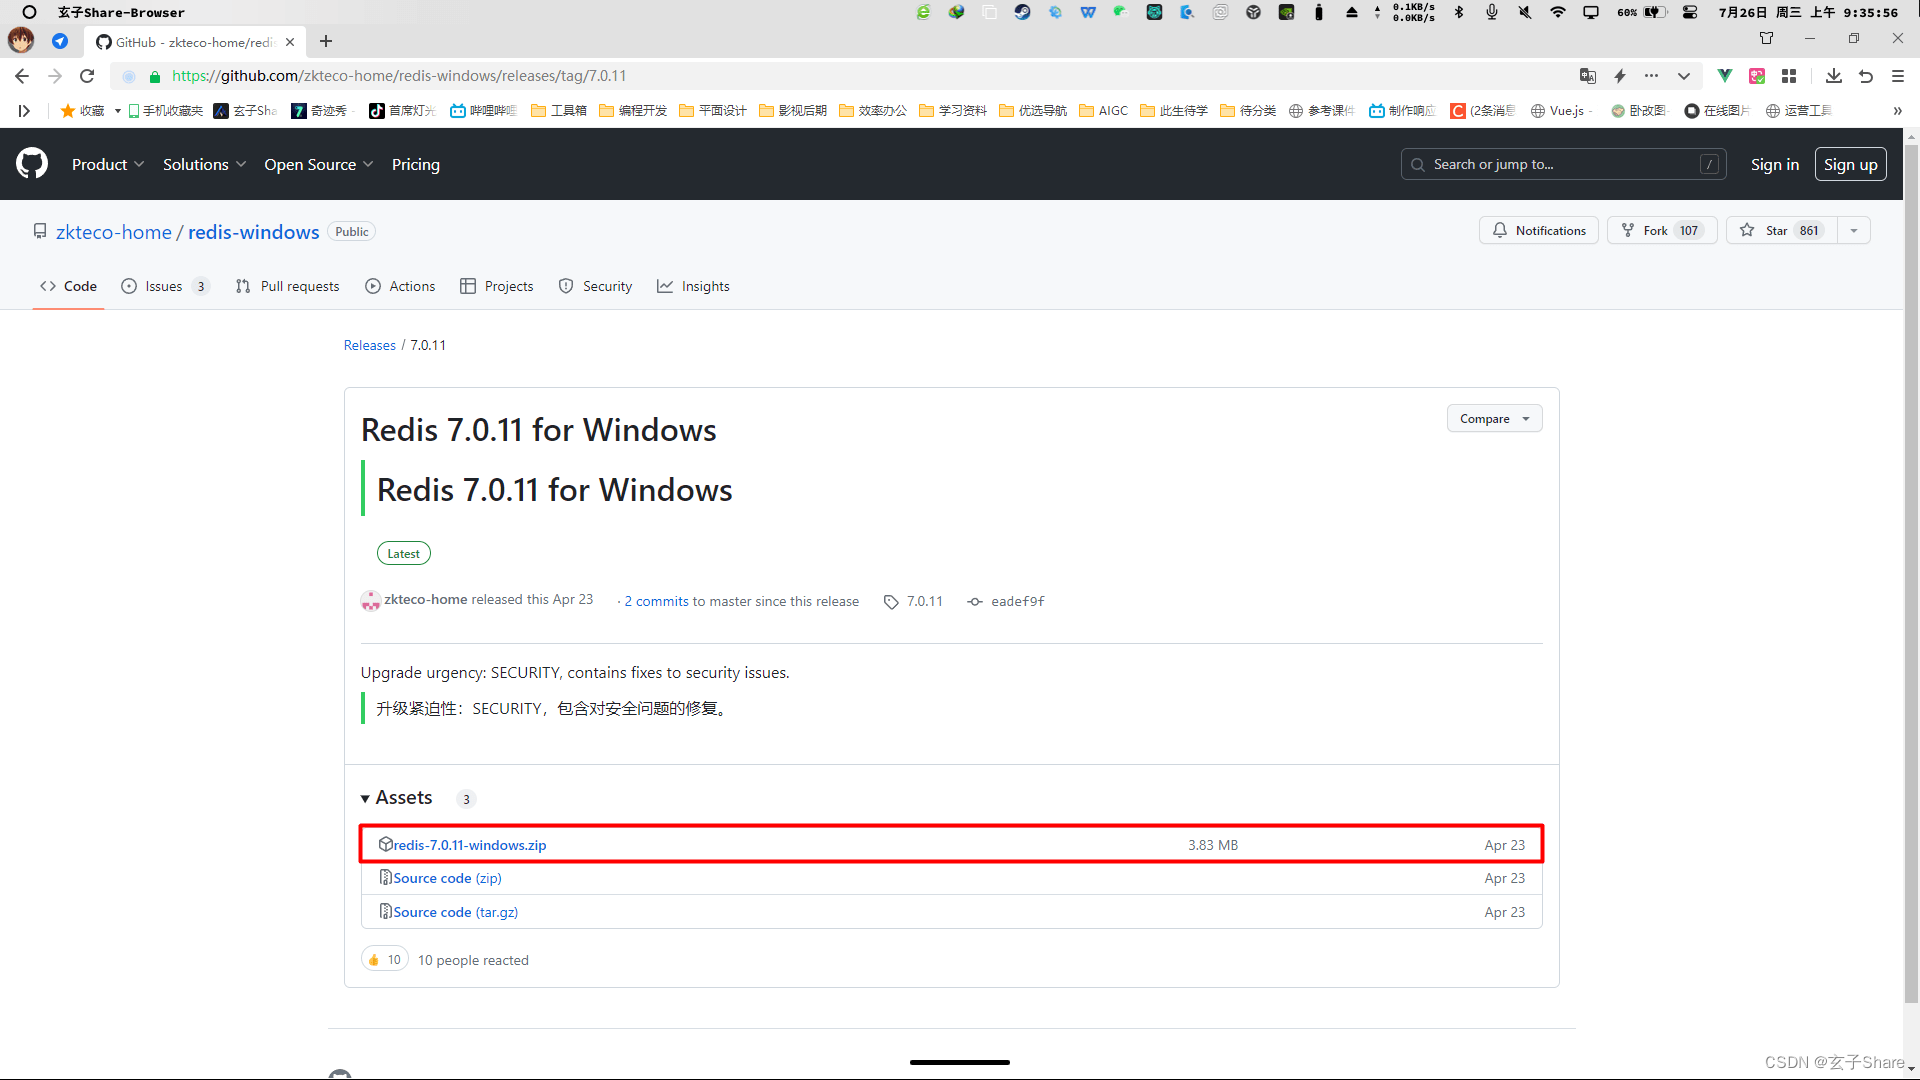Click the zkteco-home repository link
This screenshot has width=1920, height=1080.
(113, 231)
